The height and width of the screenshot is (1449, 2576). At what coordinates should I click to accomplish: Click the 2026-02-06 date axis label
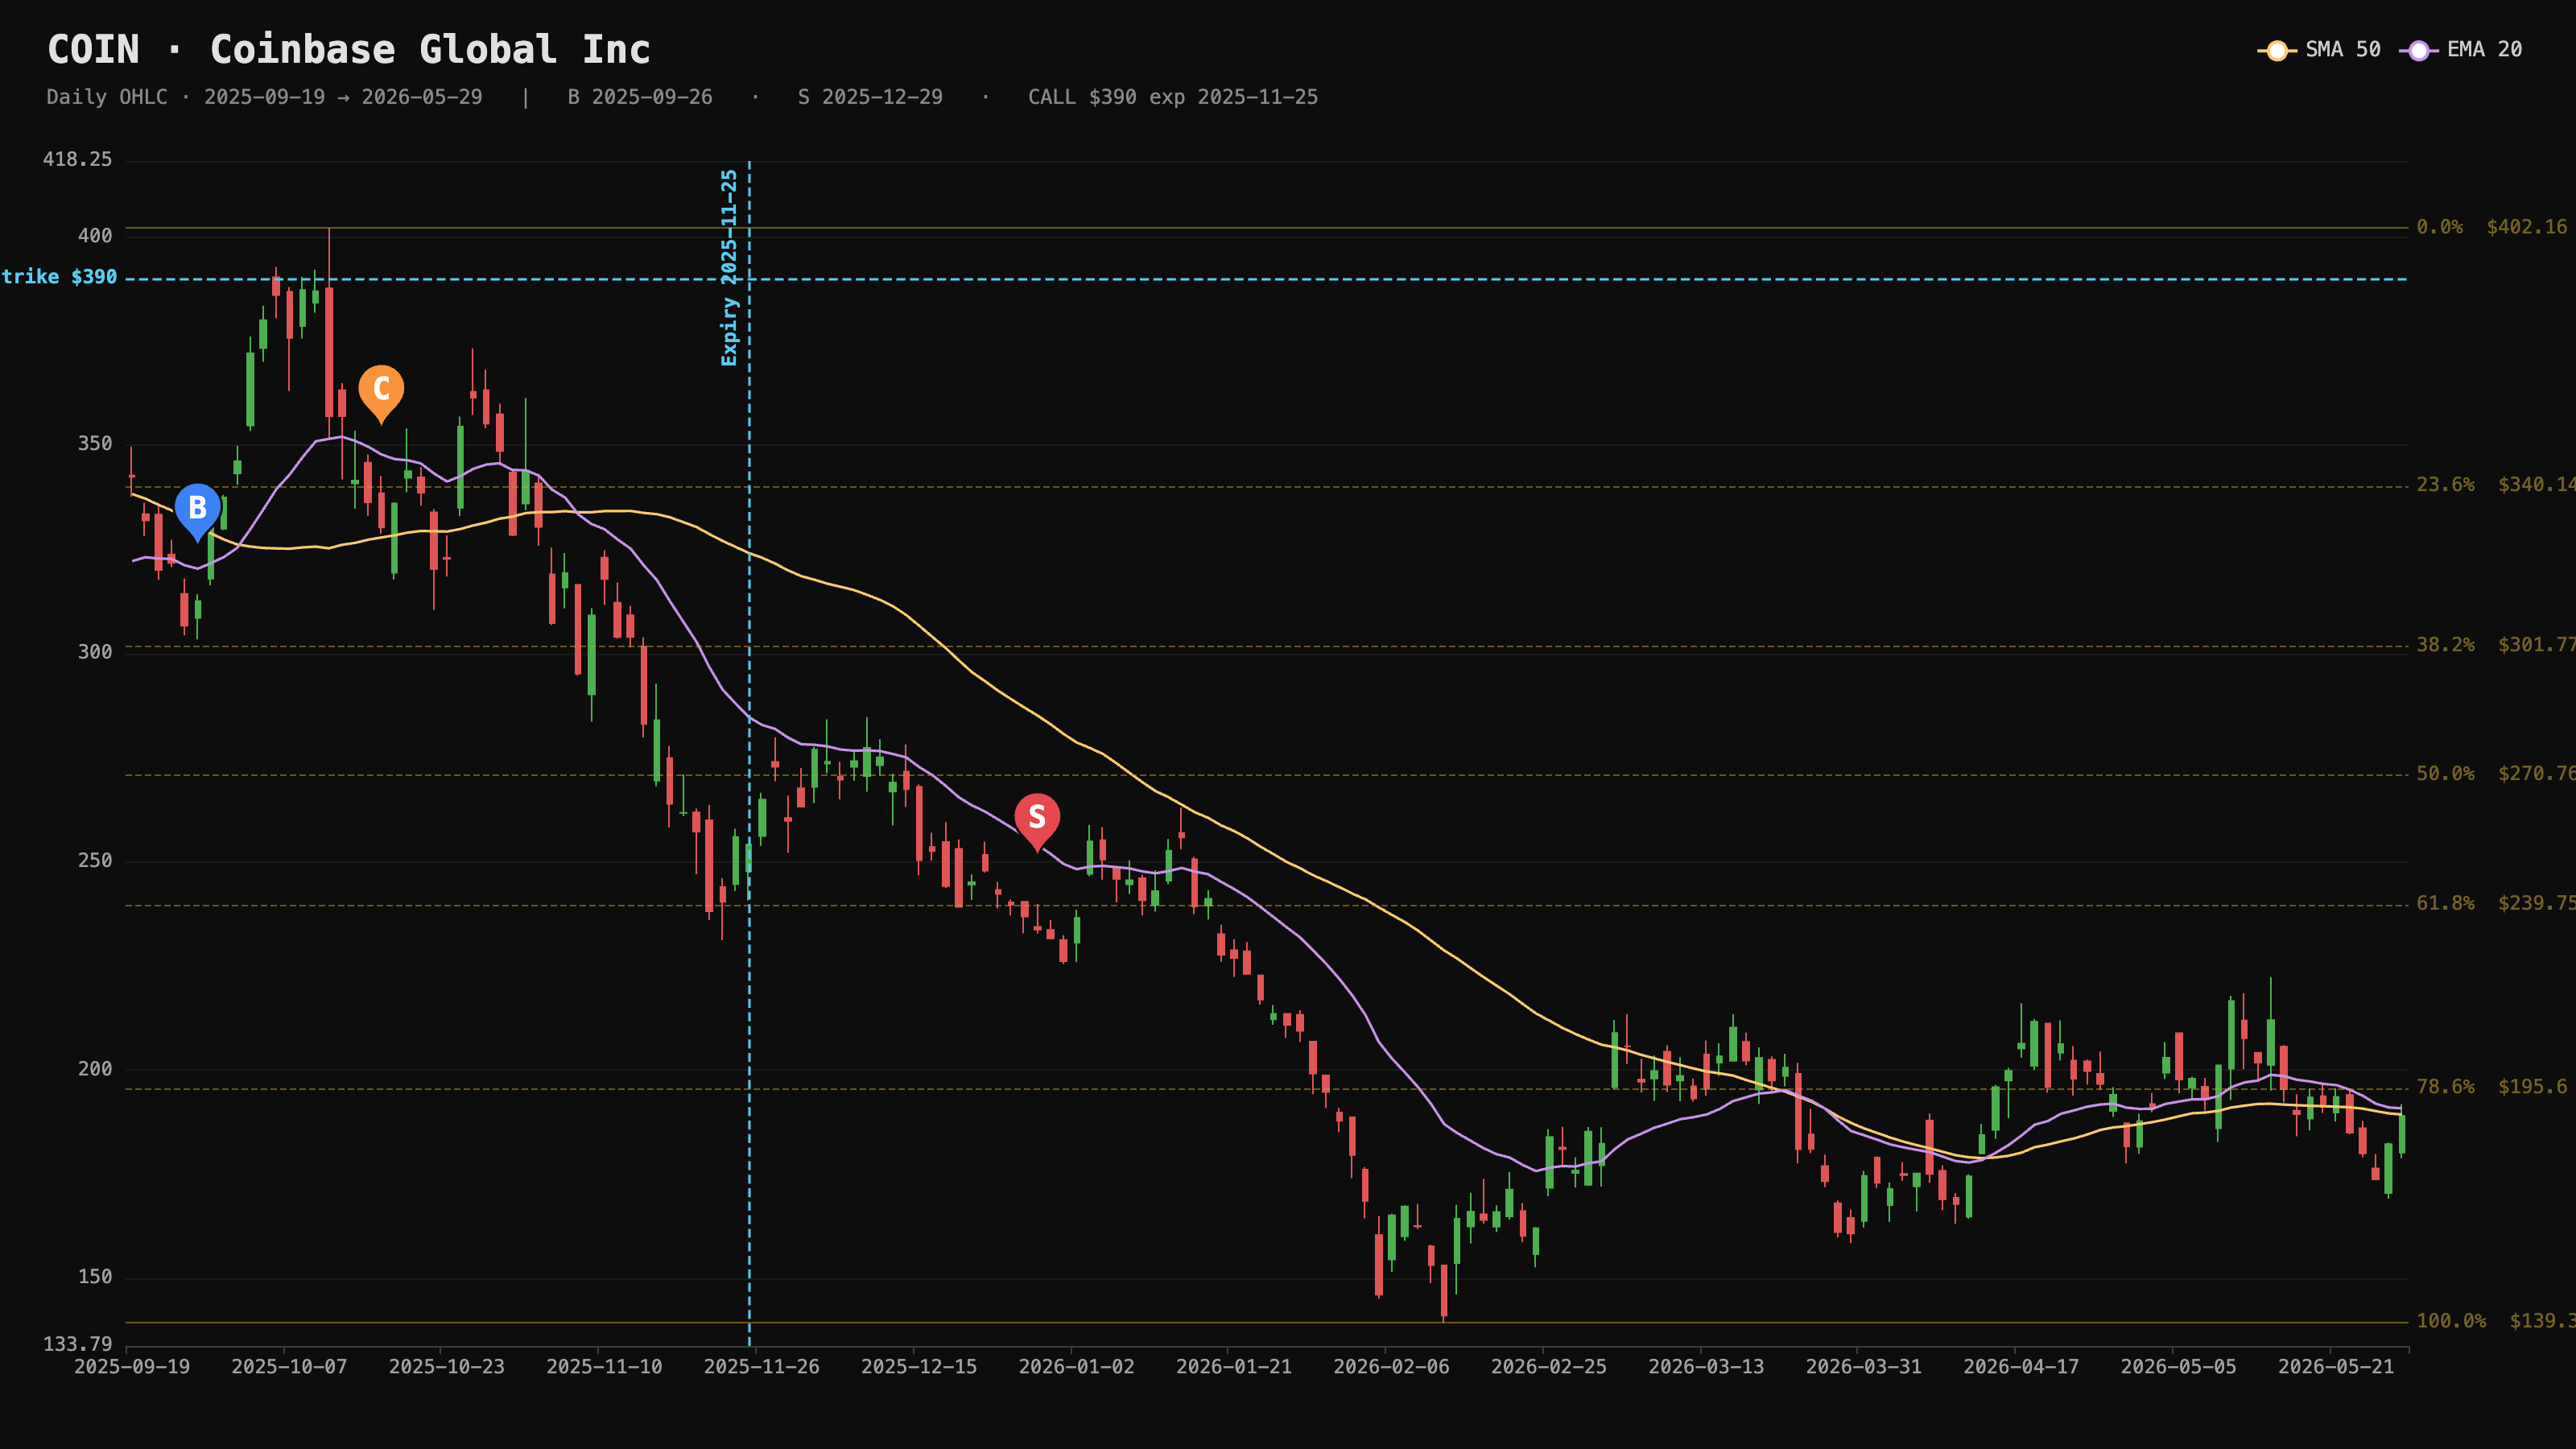1391,1367
